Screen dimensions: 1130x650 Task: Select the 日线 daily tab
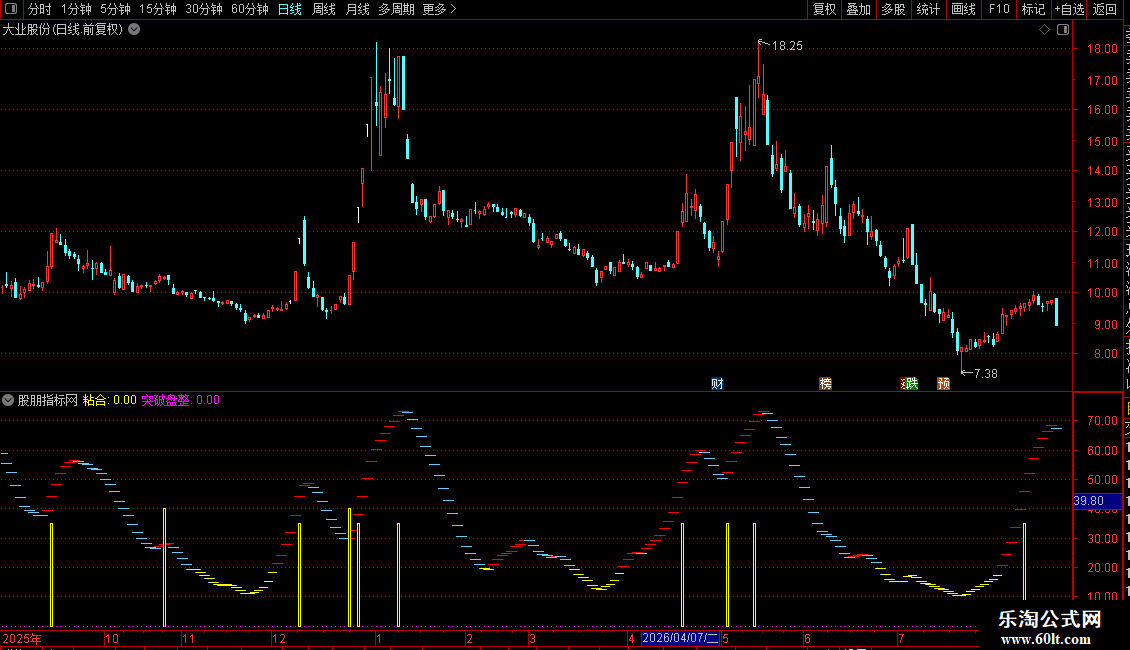tap(290, 9)
